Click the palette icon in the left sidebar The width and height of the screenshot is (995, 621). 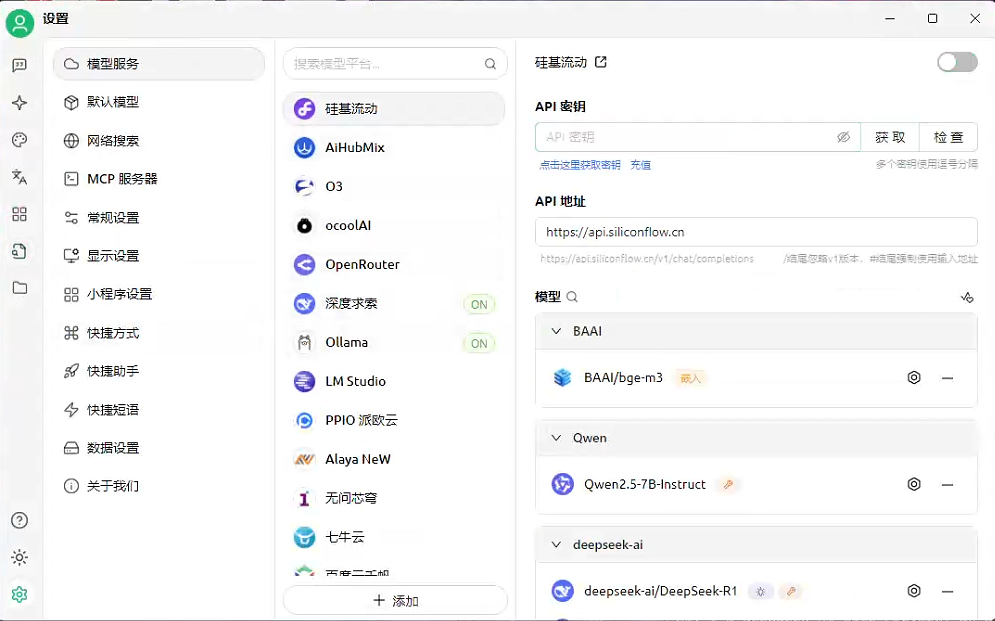(20, 139)
